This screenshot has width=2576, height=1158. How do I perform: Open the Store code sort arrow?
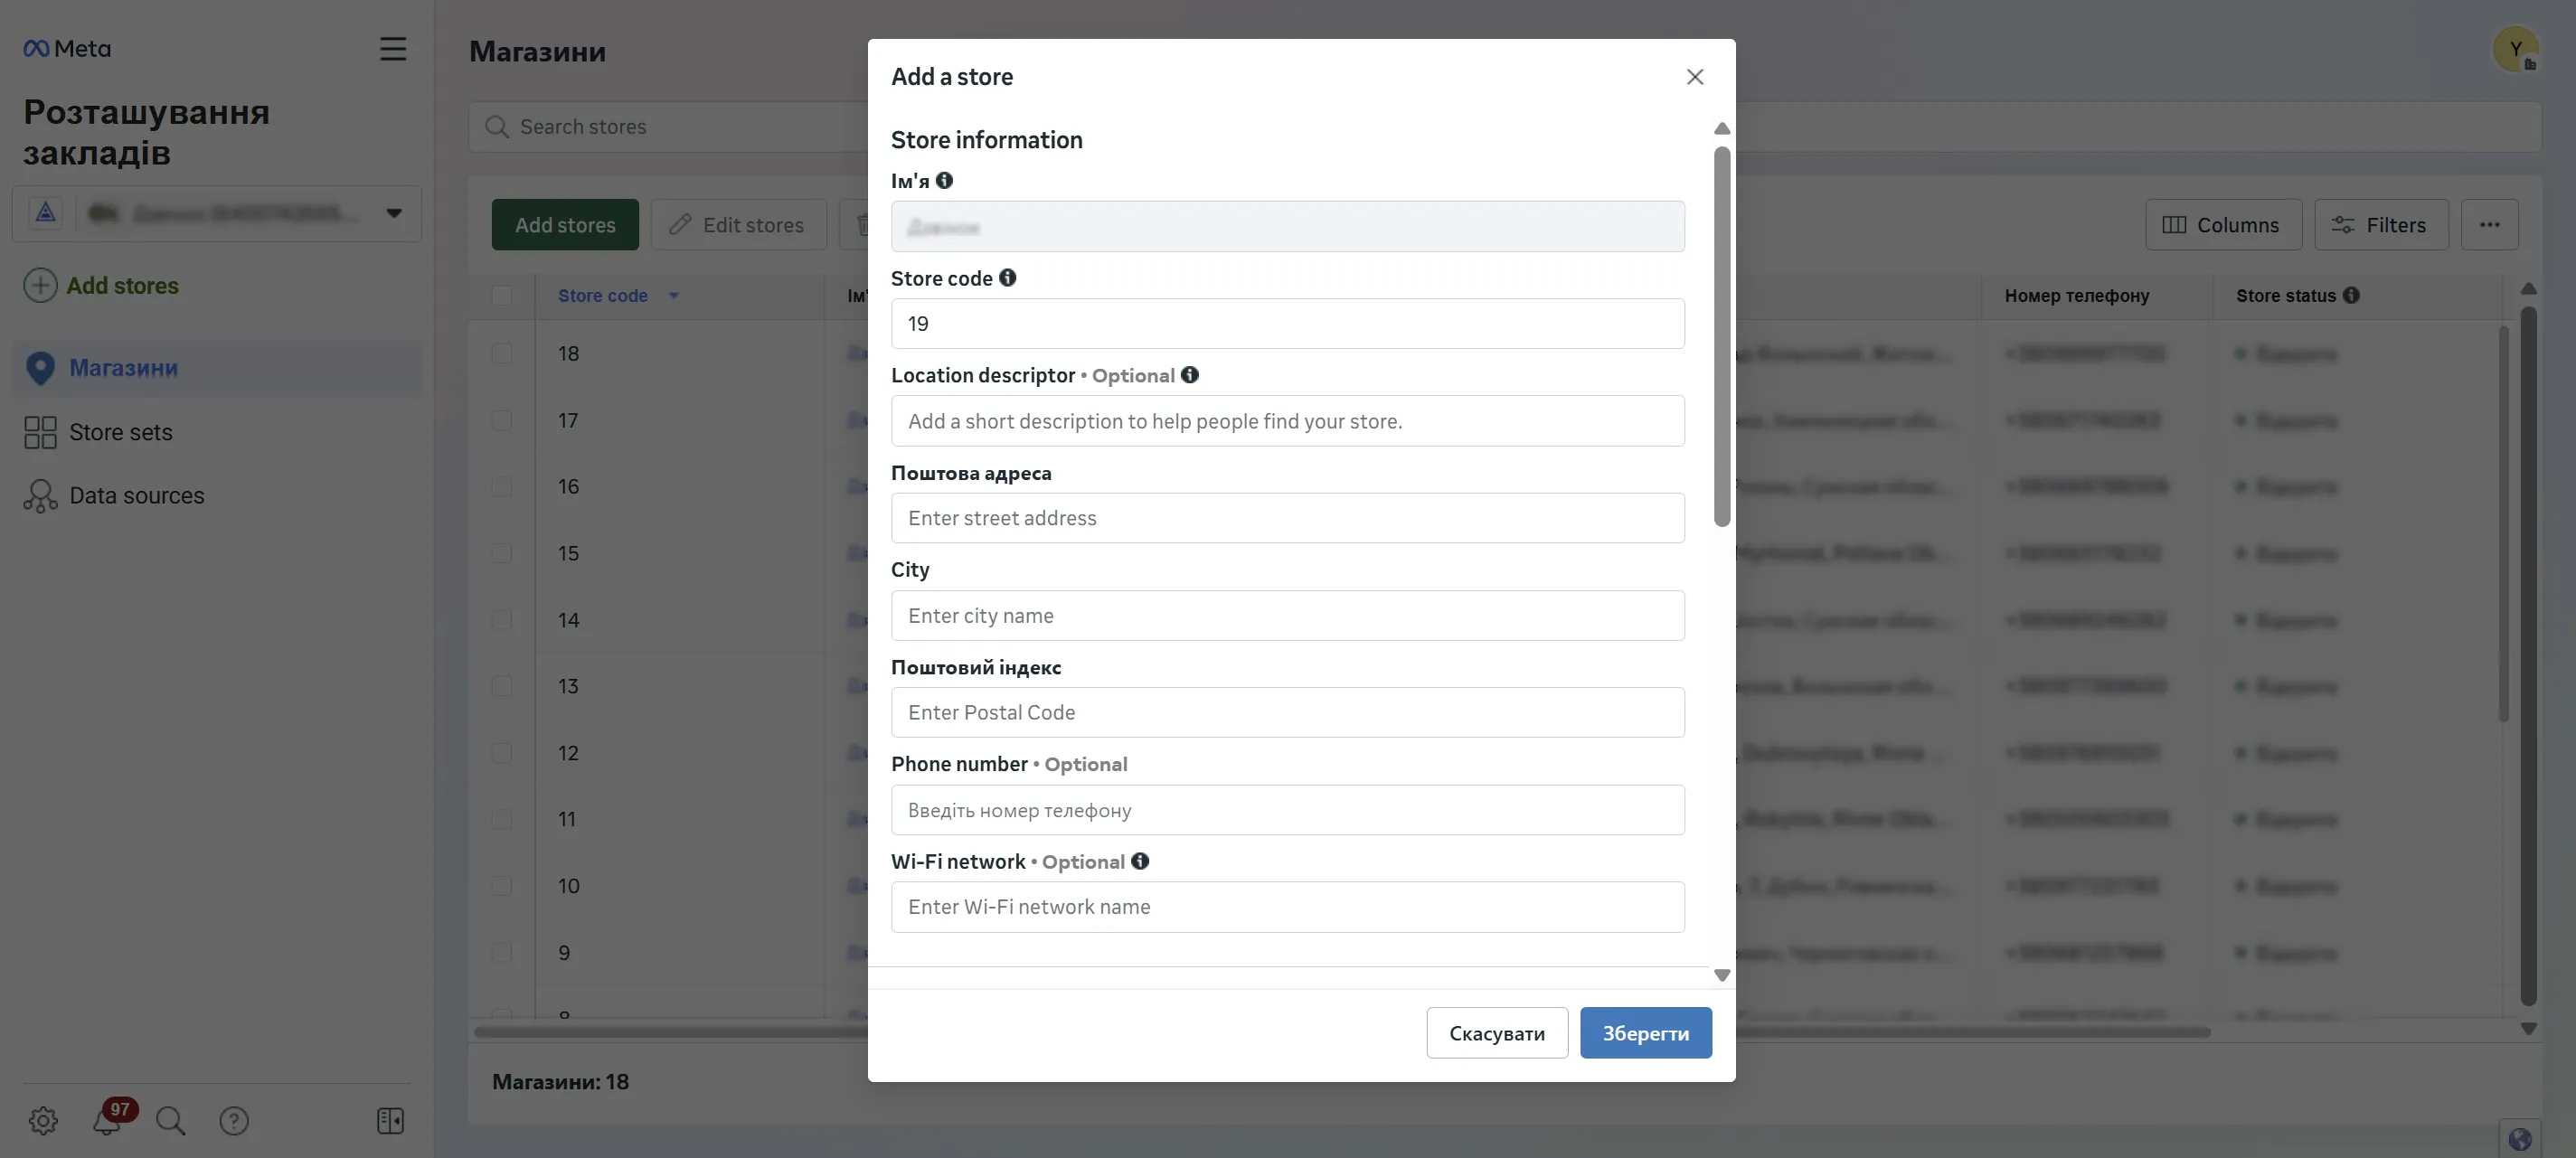click(674, 296)
